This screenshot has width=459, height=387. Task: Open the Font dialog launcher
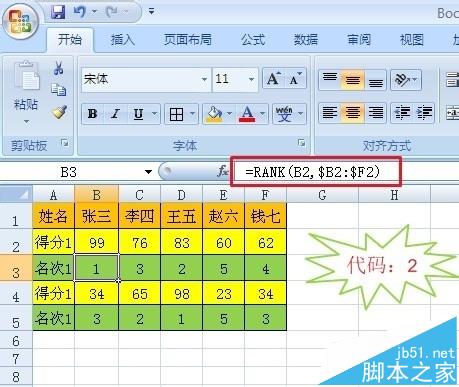pyautogui.click(x=301, y=143)
